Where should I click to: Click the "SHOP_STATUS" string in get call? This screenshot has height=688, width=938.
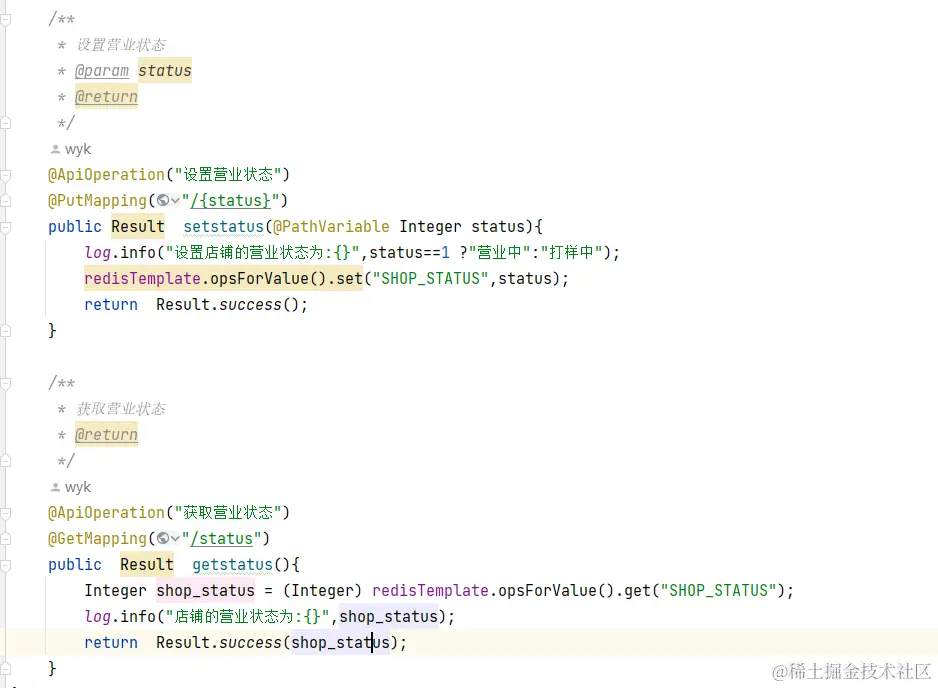(x=718, y=591)
